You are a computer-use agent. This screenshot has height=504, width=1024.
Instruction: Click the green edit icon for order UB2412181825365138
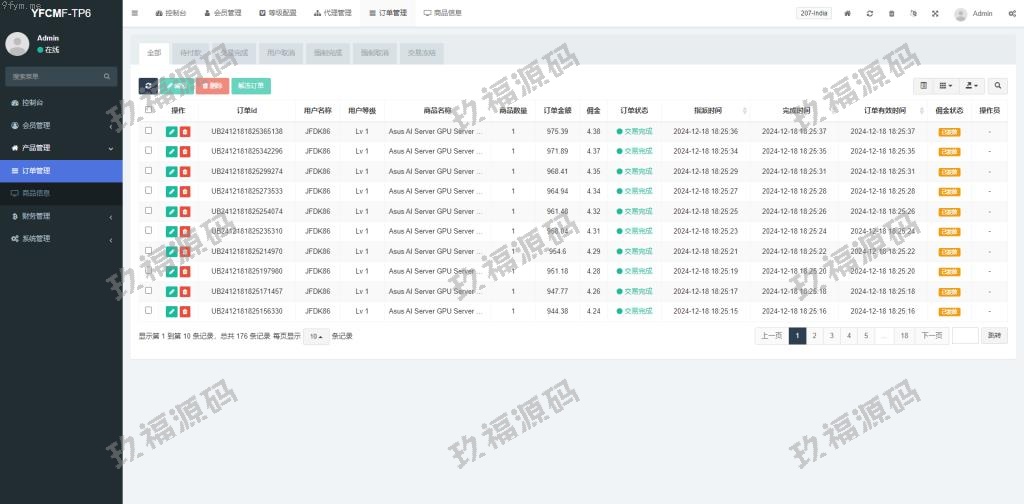172,131
